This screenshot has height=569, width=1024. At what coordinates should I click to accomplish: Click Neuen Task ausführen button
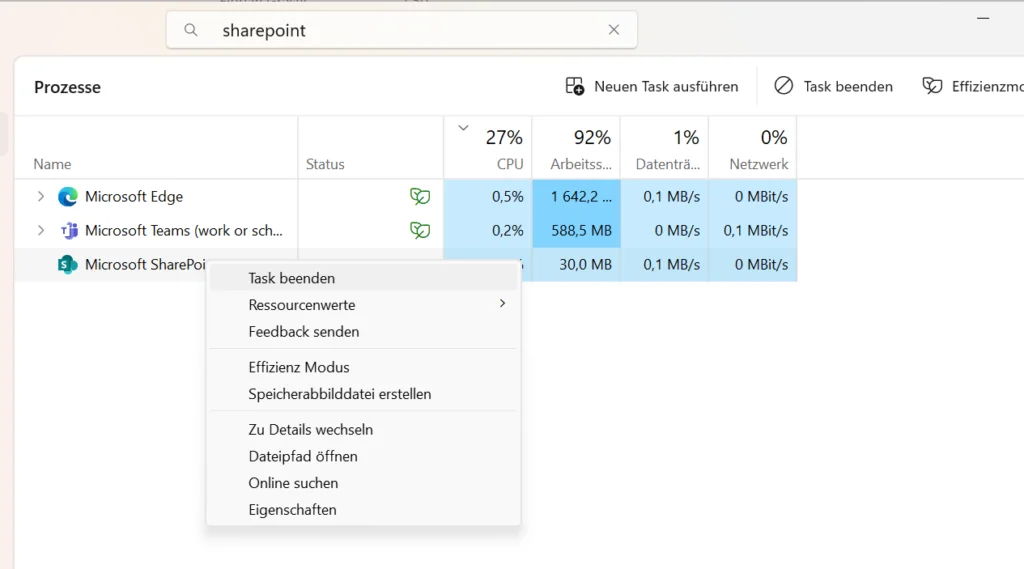652,87
